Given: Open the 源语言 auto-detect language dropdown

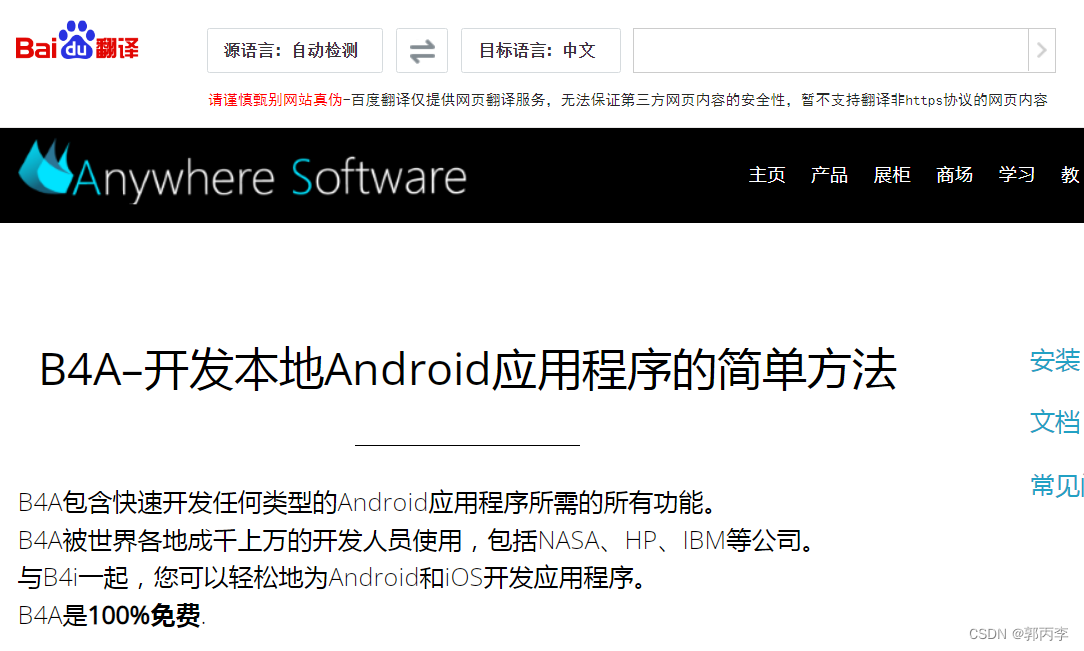Looking at the screenshot, I should click(x=294, y=50).
